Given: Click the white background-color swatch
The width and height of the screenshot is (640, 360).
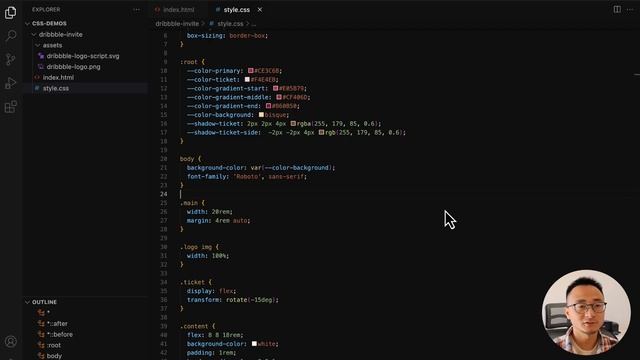Looking at the screenshot, I should (254, 344).
